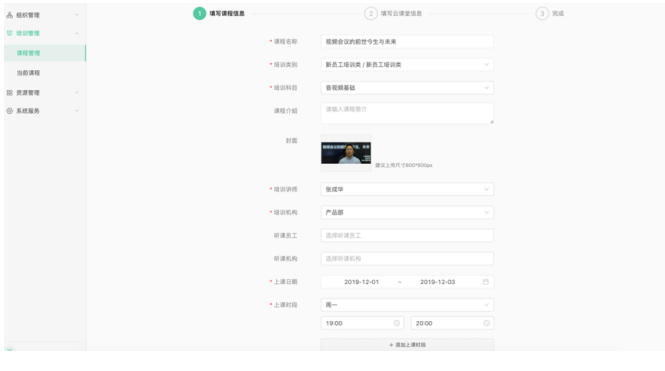Click the 课程名称 input field

(x=407, y=42)
